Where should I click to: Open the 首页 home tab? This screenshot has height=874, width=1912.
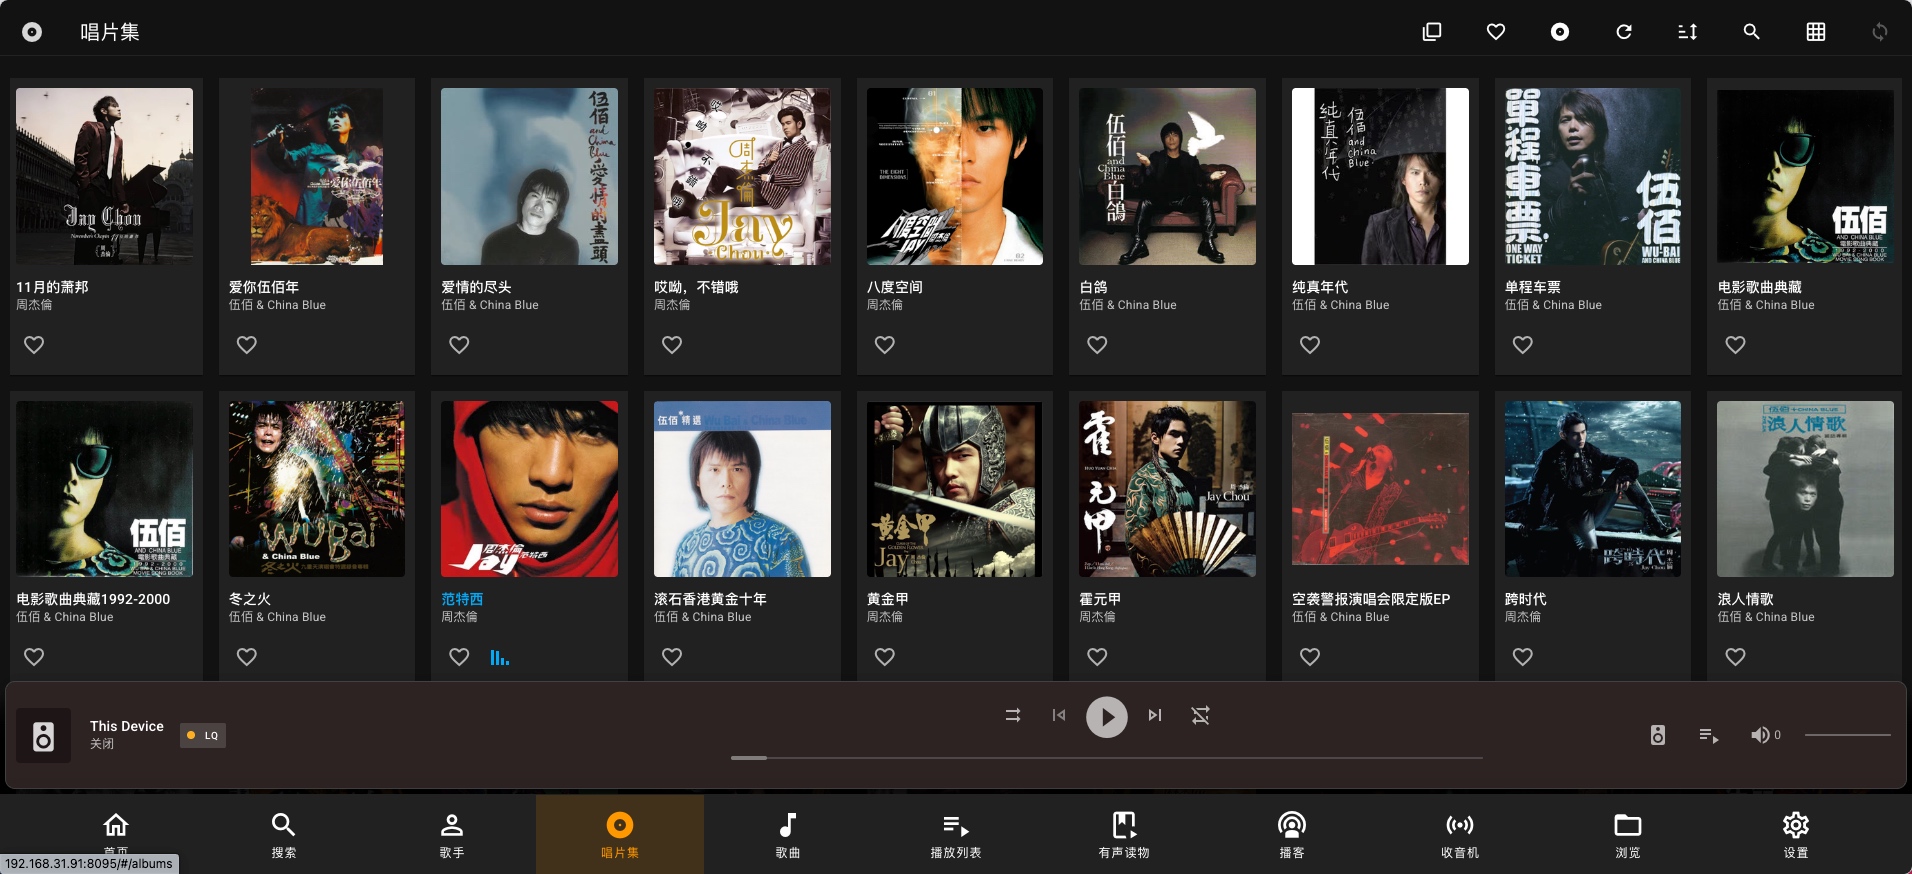click(x=116, y=832)
